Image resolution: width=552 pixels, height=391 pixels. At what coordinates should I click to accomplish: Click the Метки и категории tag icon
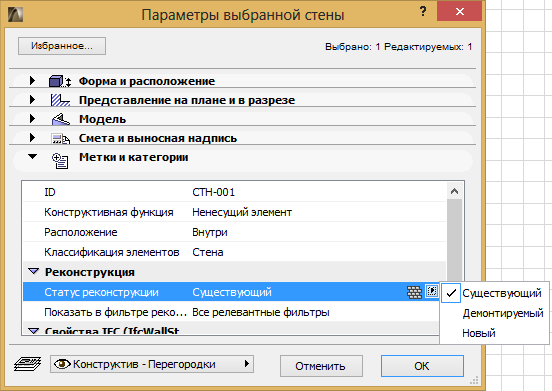60,161
